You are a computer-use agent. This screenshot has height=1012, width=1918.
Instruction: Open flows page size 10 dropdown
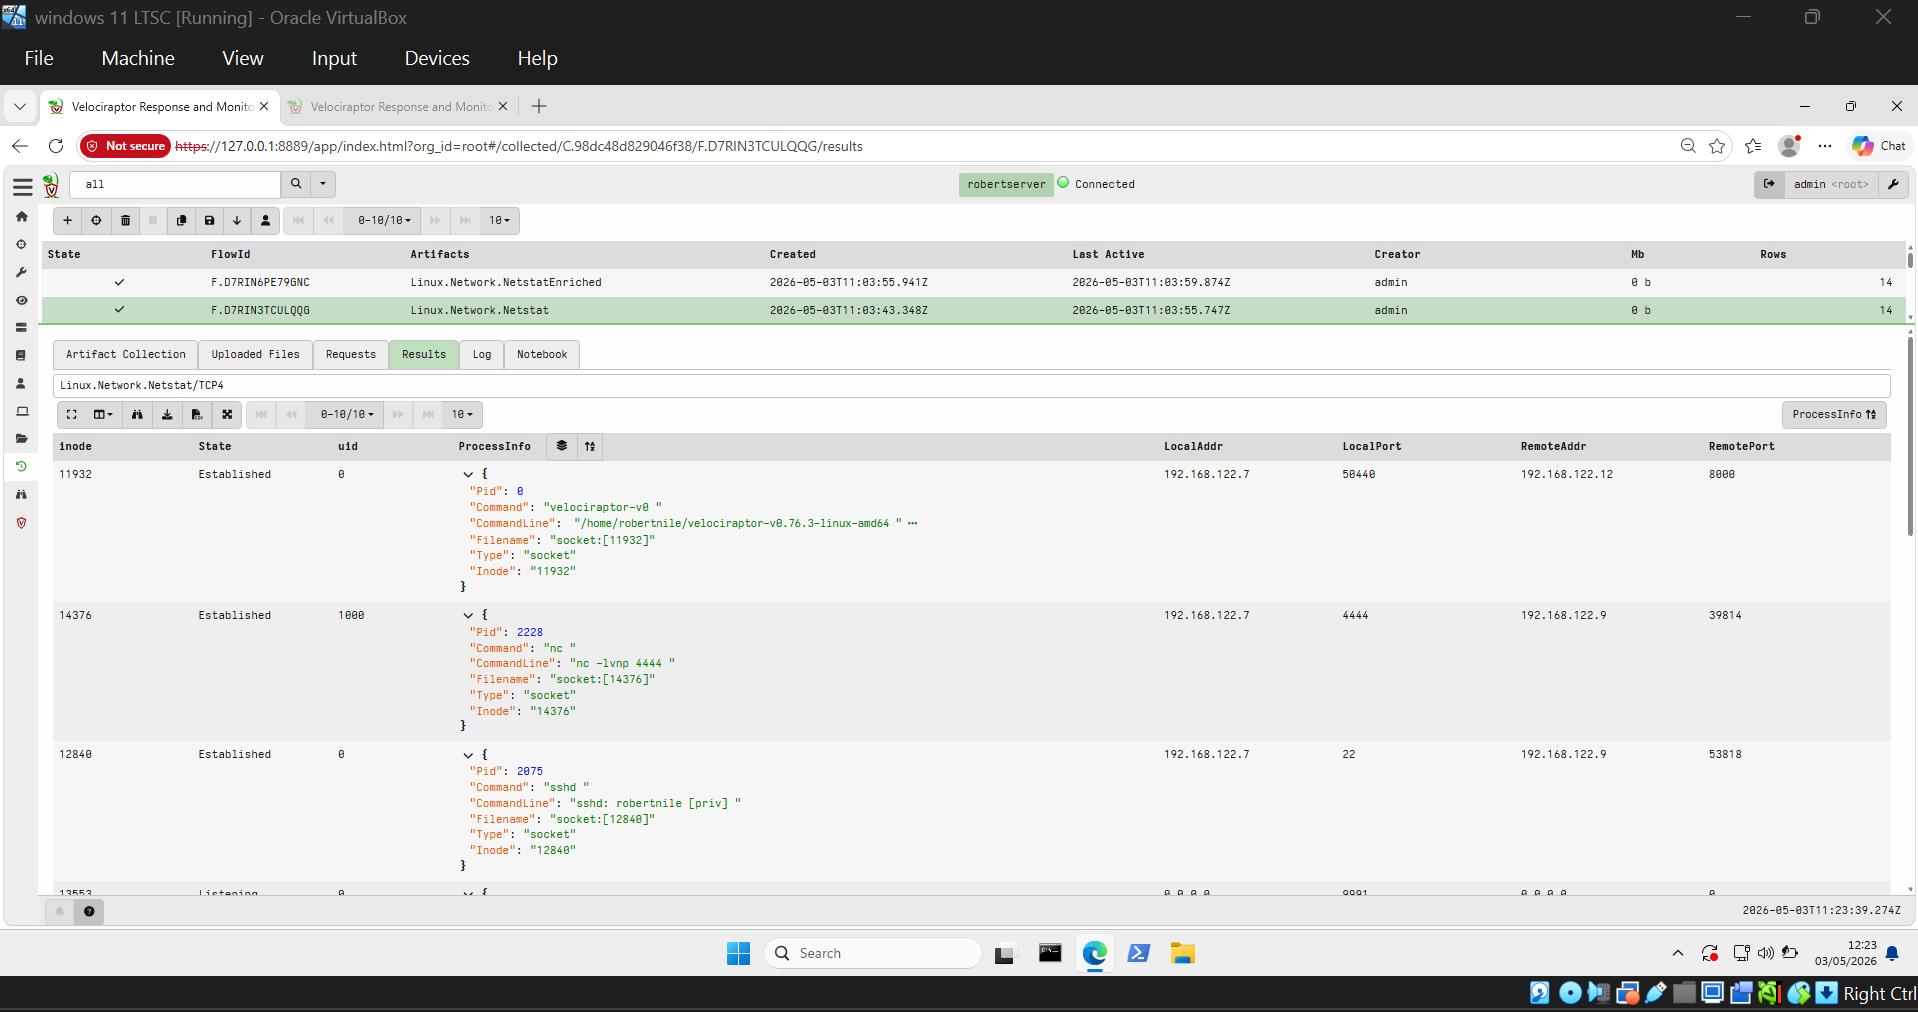(499, 220)
